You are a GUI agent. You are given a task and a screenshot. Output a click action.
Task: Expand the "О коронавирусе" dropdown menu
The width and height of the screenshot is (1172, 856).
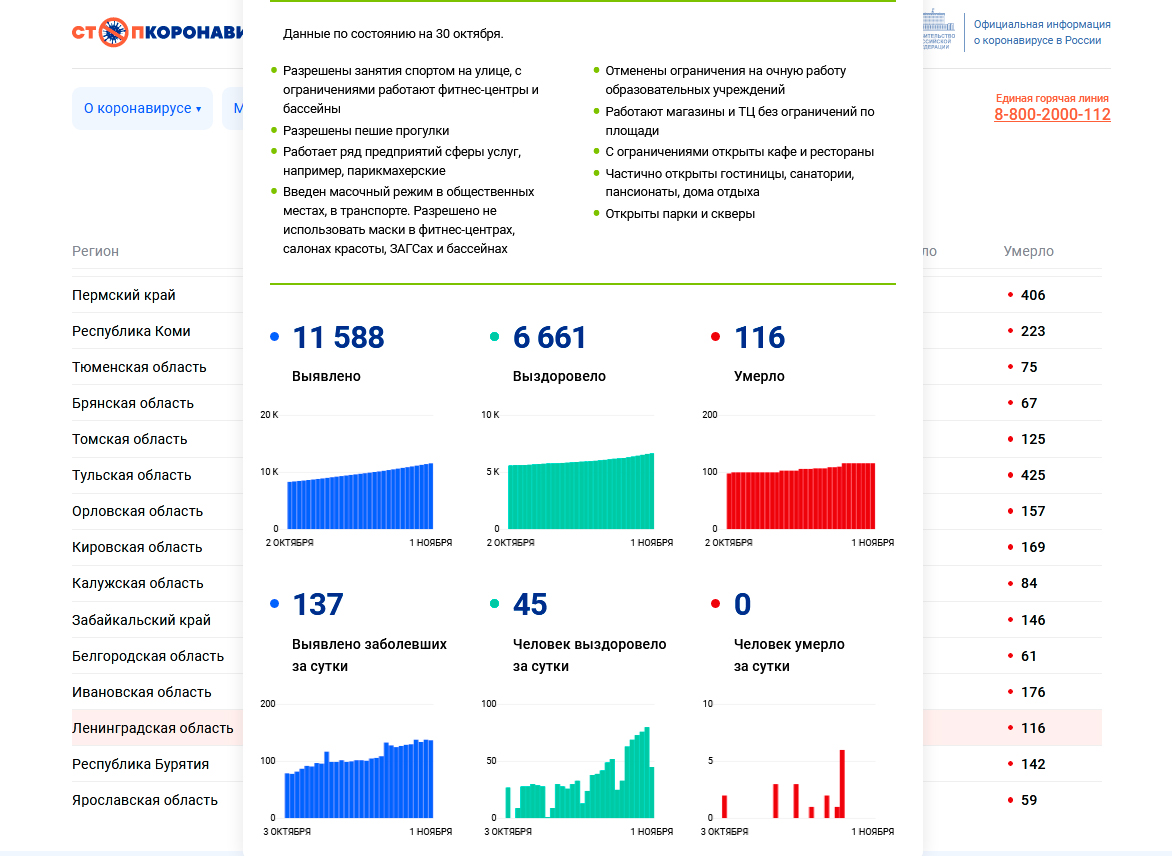pyautogui.click(x=142, y=108)
